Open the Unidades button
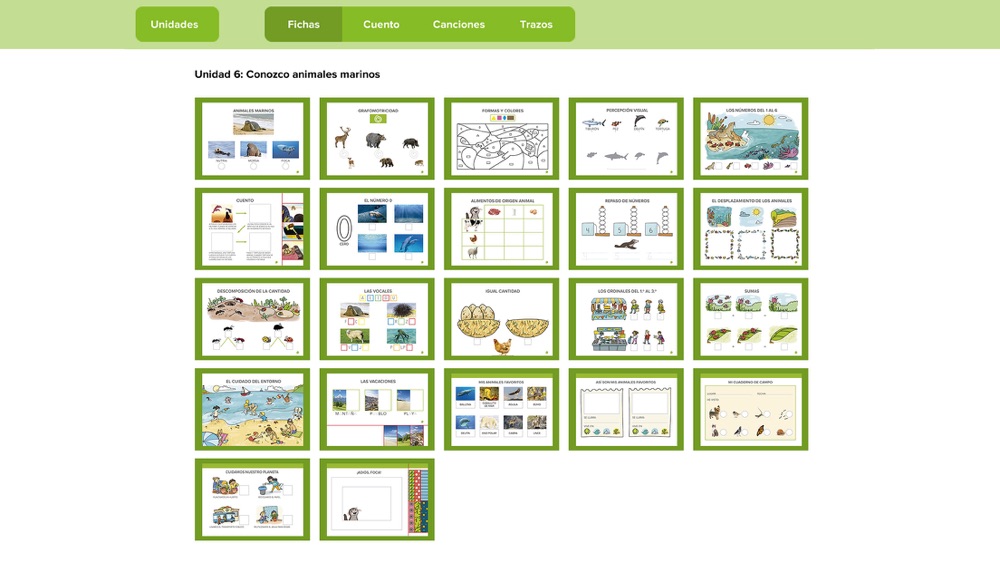Image resolution: width=1000 pixels, height=563 pixels. pyautogui.click(x=177, y=24)
